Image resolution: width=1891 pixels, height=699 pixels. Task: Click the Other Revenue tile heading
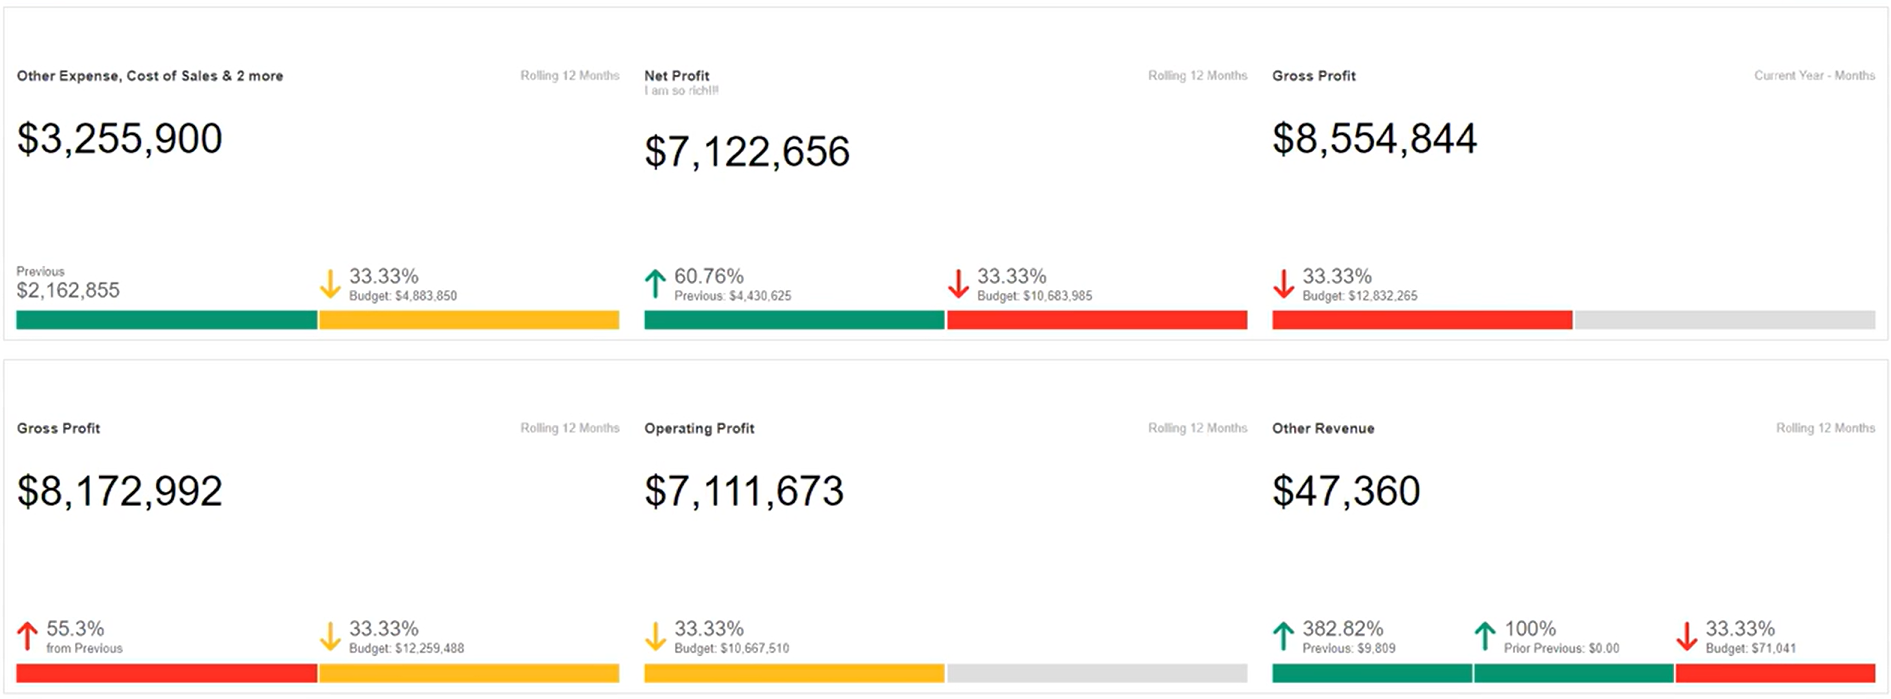coord(1323,428)
